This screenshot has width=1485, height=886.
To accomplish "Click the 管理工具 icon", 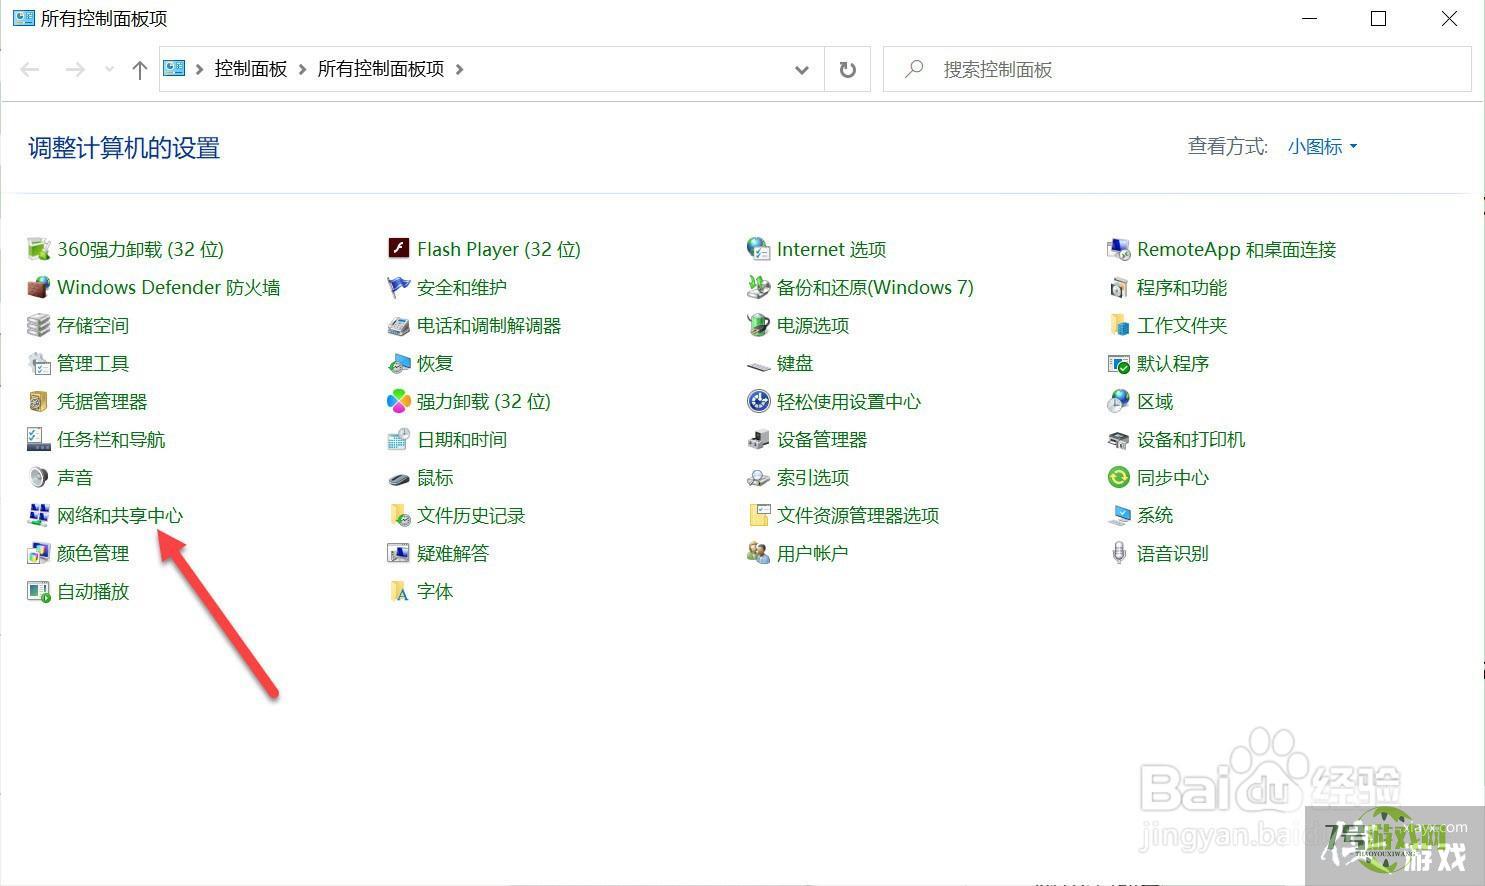I will (38, 363).
